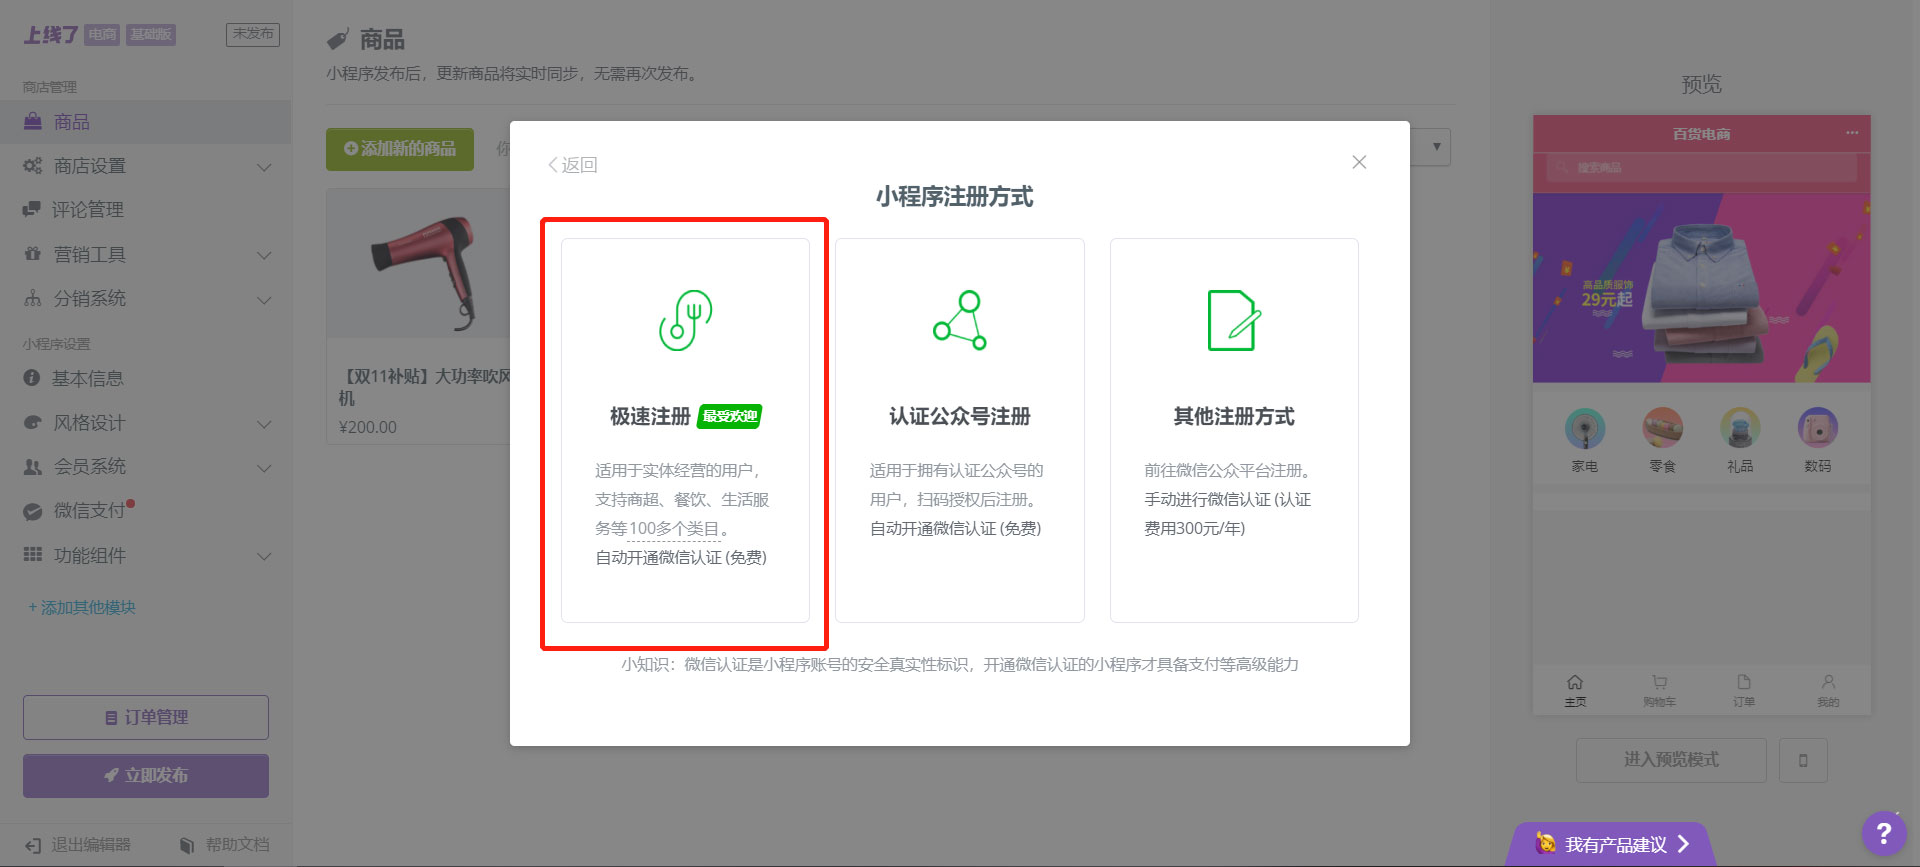1920x867 pixels.
Task: Open 订单管理 button
Action: [x=146, y=717]
